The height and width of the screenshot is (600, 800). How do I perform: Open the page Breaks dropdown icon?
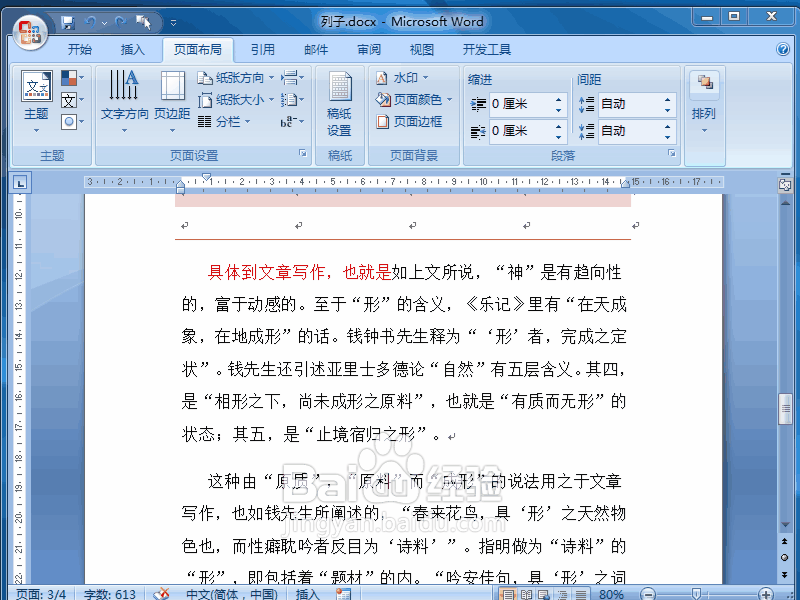[x=292, y=78]
